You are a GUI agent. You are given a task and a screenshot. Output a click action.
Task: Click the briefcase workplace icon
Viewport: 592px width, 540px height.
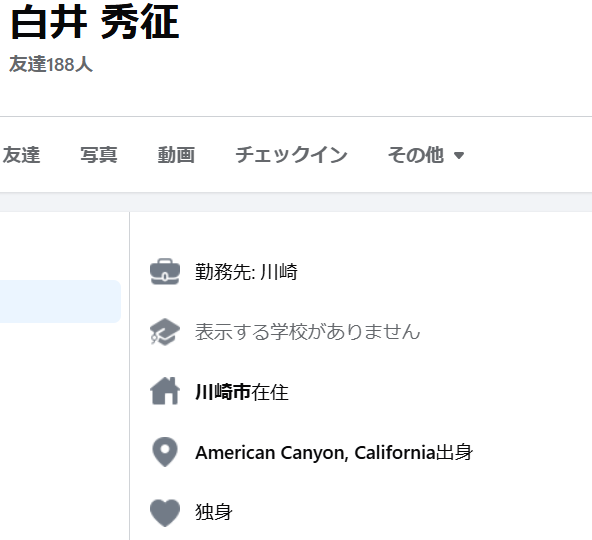click(165, 272)
